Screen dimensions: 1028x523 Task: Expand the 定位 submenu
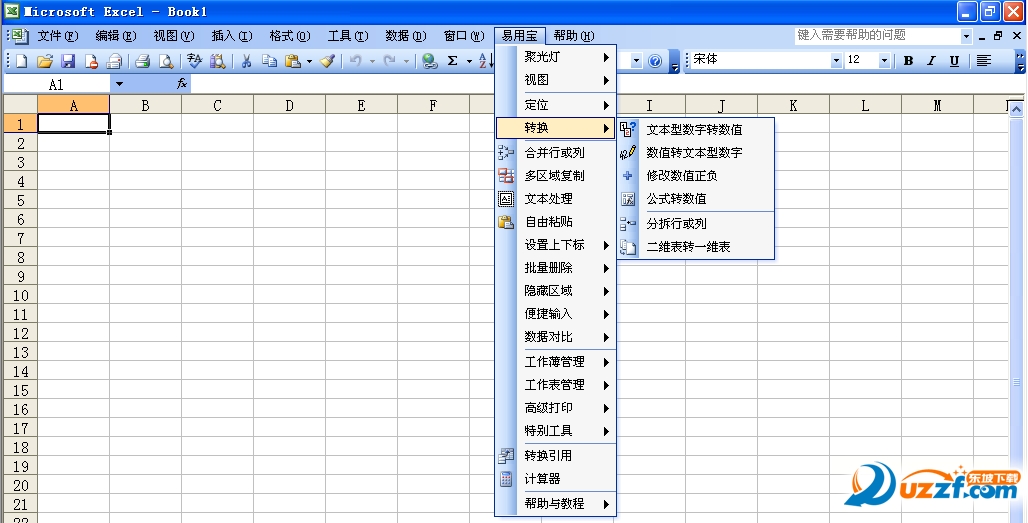coord(556,105)
